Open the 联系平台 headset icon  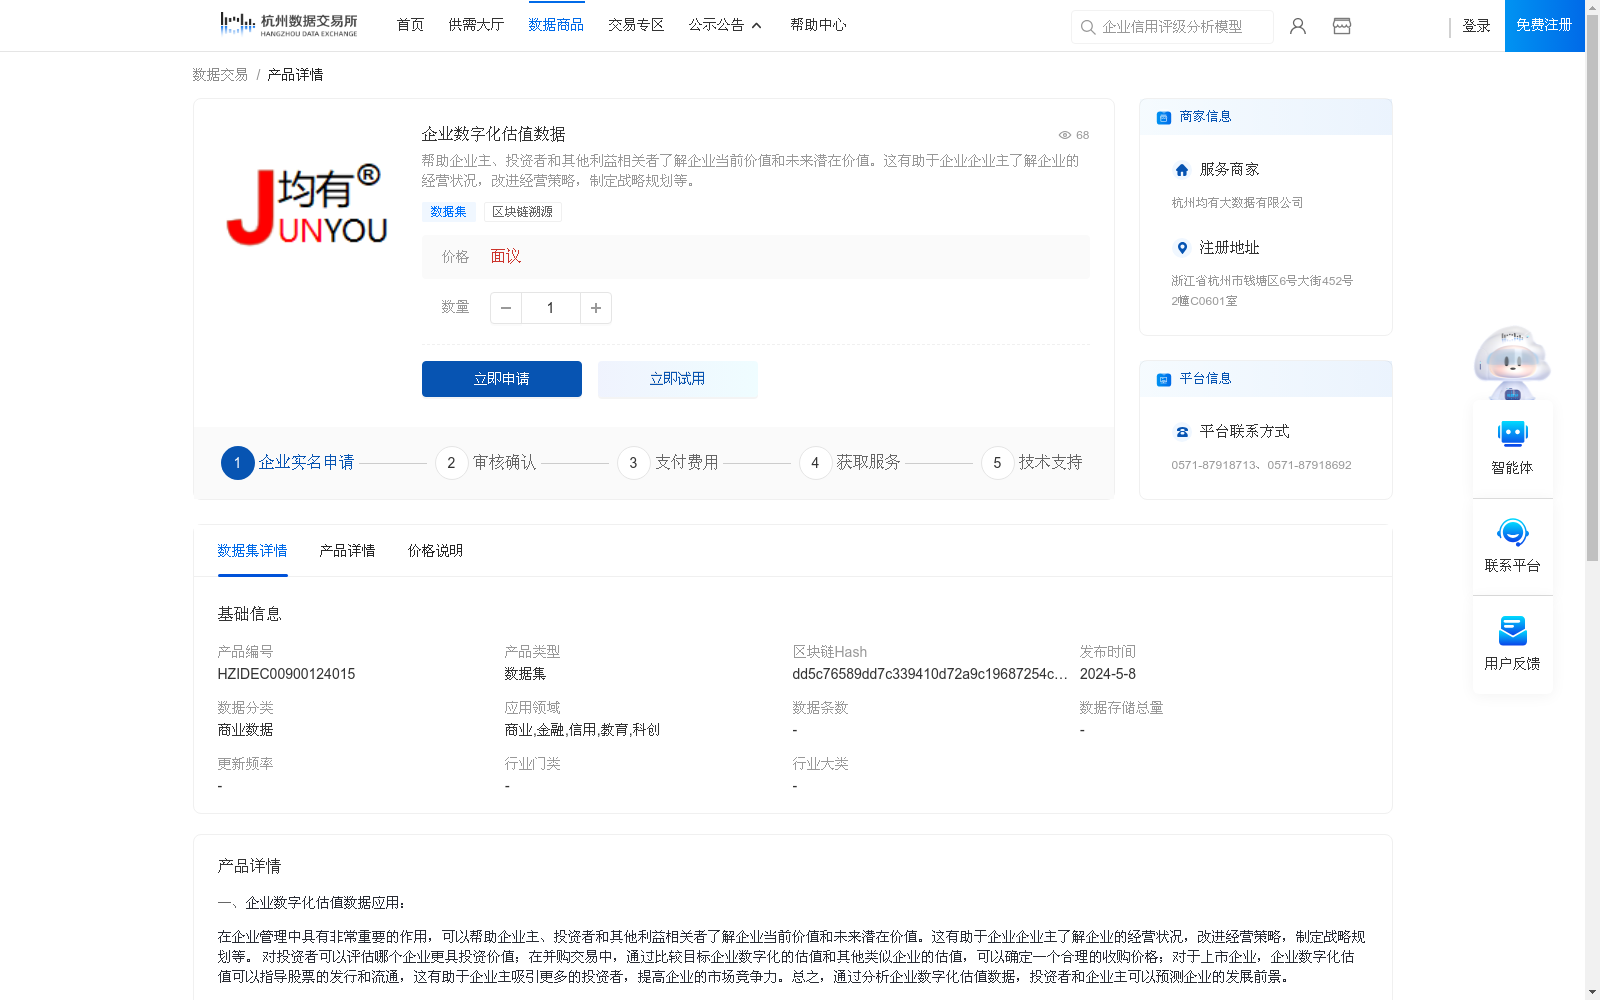coord(1512,532)
